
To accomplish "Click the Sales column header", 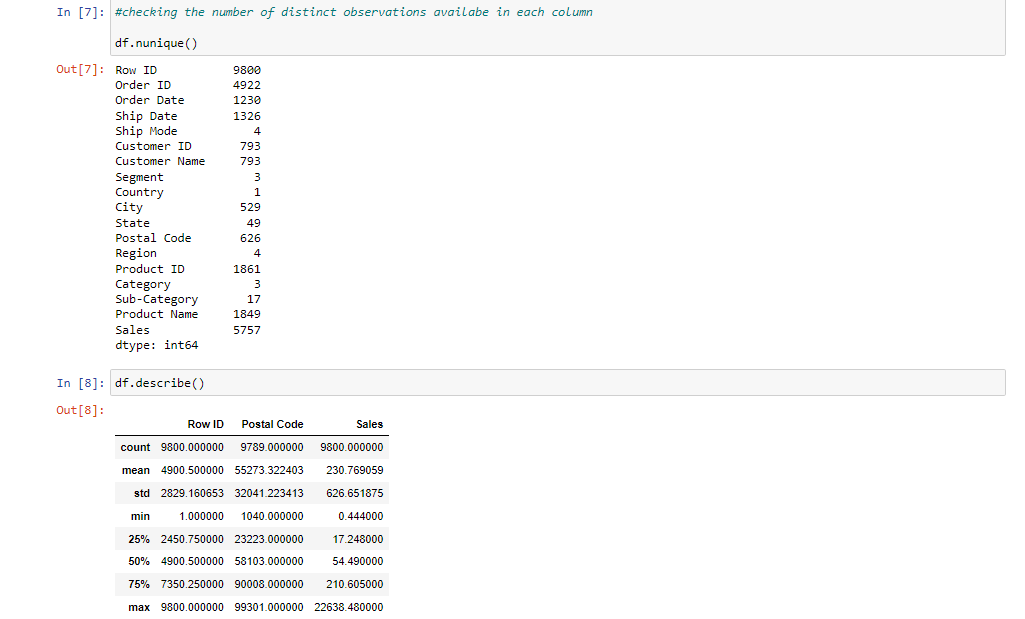I will click(x=369, y=424).
